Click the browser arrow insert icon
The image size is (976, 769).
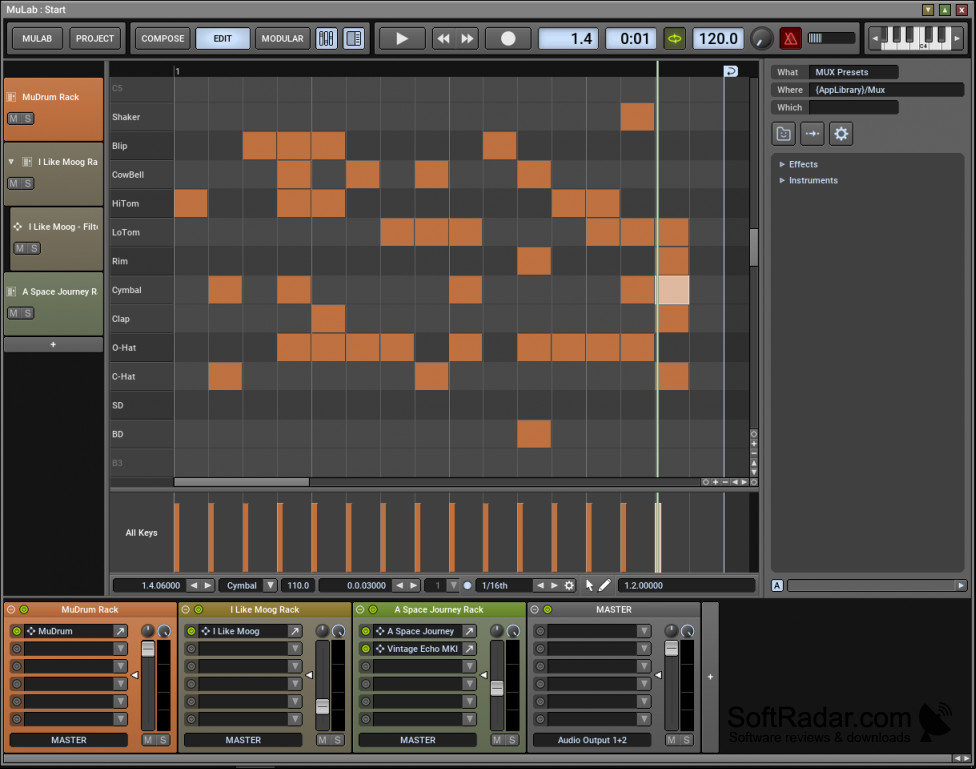point(812,134)
